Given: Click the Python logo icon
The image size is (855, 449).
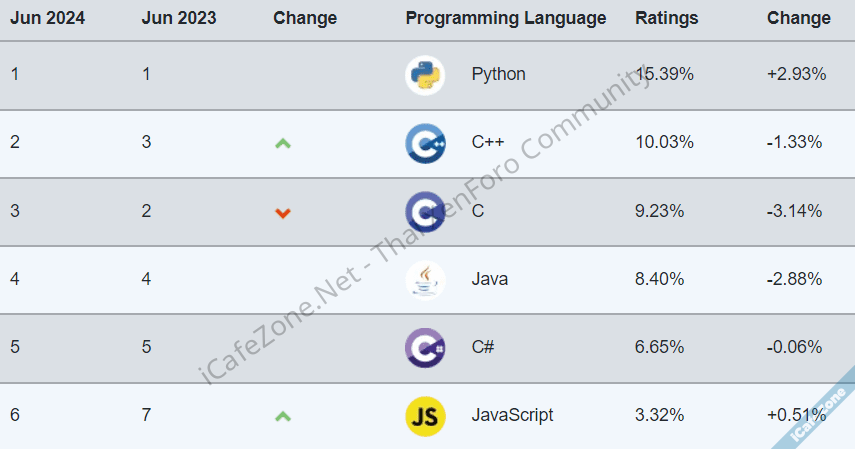Looking at the screenshot, I should click(425, 75).
